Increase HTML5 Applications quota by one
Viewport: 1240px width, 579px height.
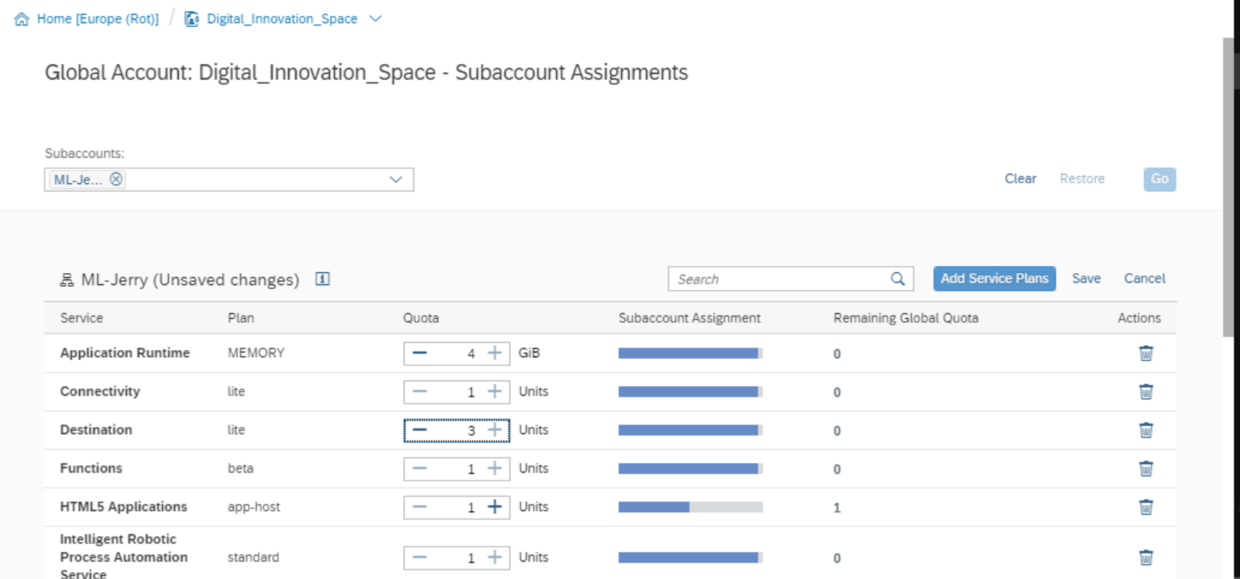[x=495, y=507]
